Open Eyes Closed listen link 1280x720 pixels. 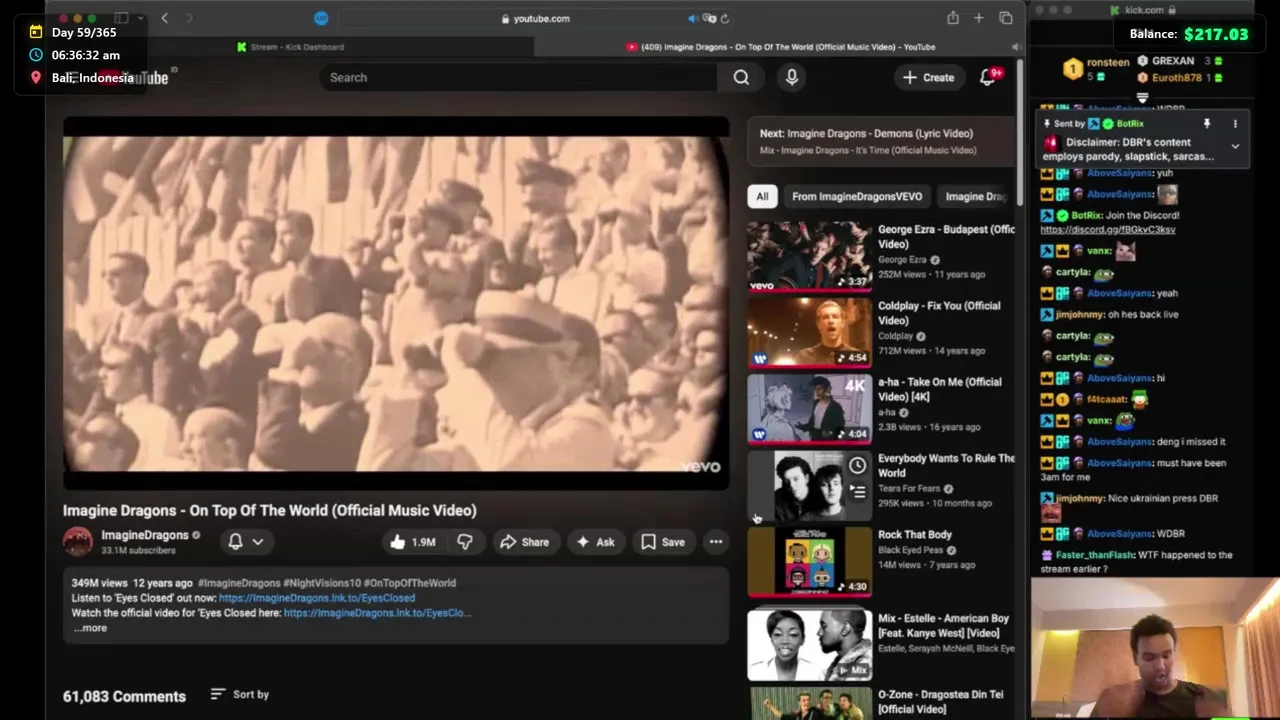pos(317,598)
